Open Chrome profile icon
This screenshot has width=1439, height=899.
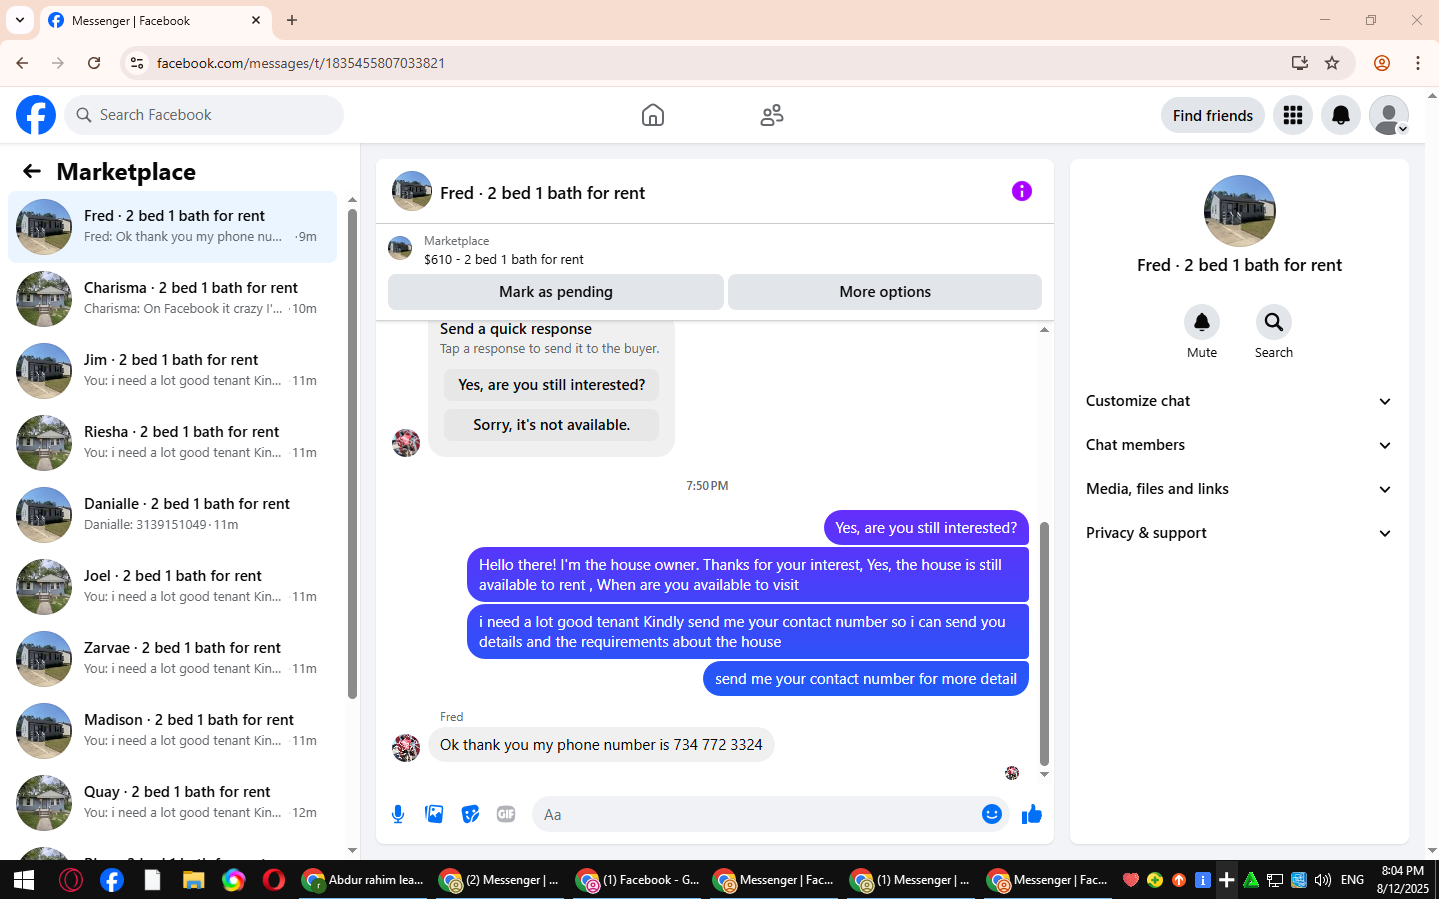click(1381, 63)
